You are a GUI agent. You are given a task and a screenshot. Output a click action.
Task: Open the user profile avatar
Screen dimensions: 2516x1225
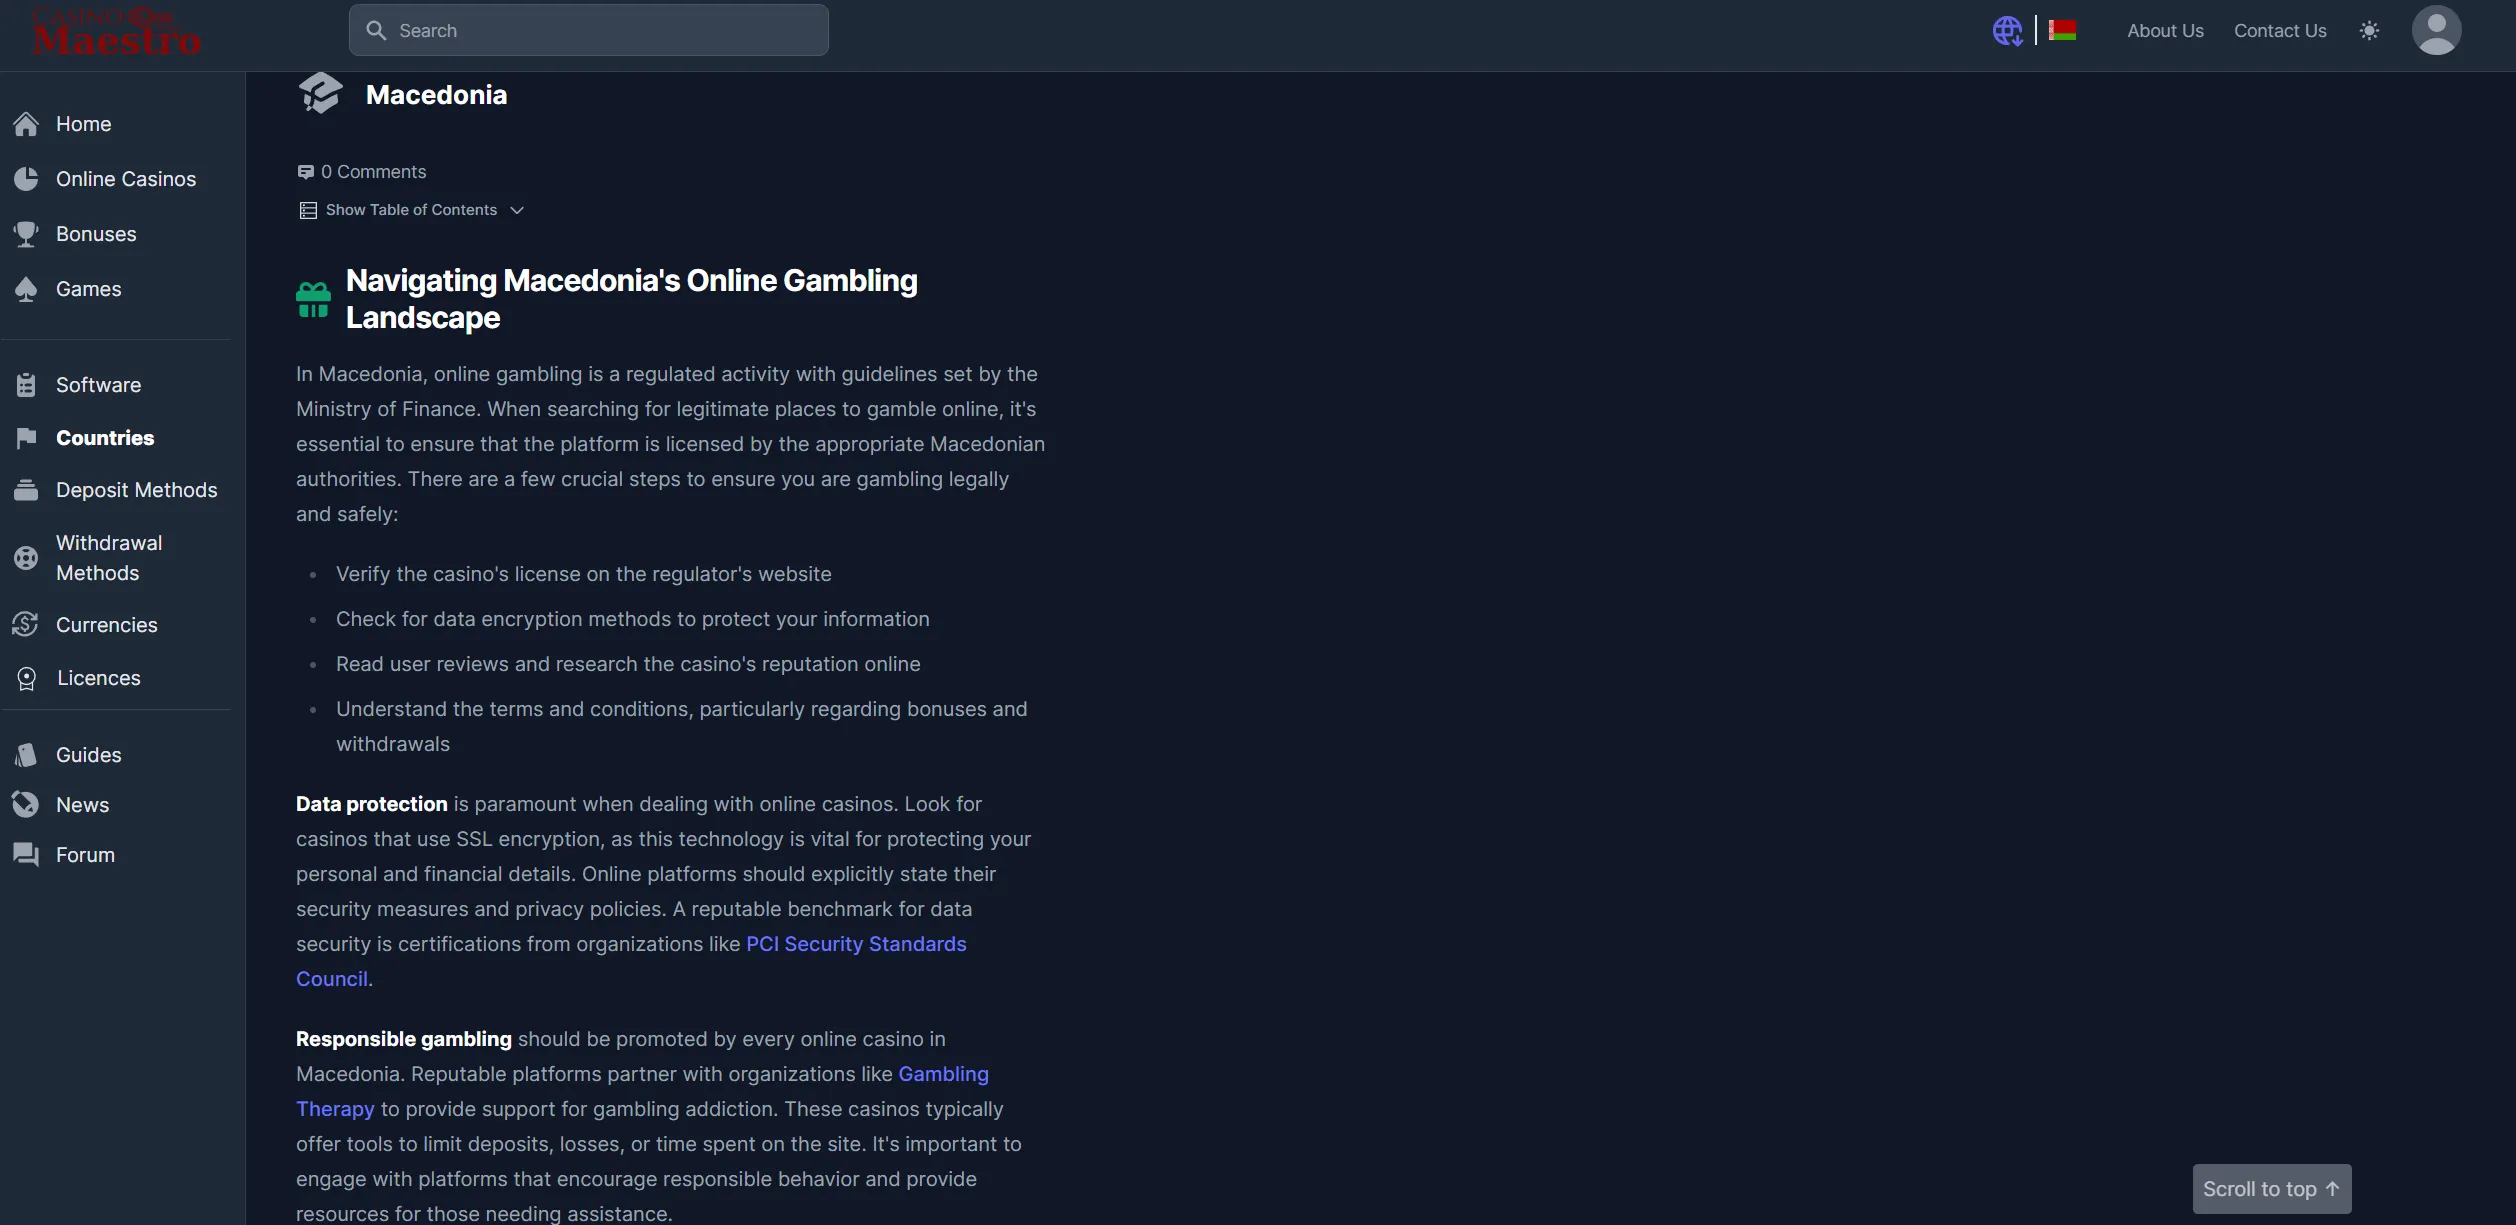coord(2436,30)
